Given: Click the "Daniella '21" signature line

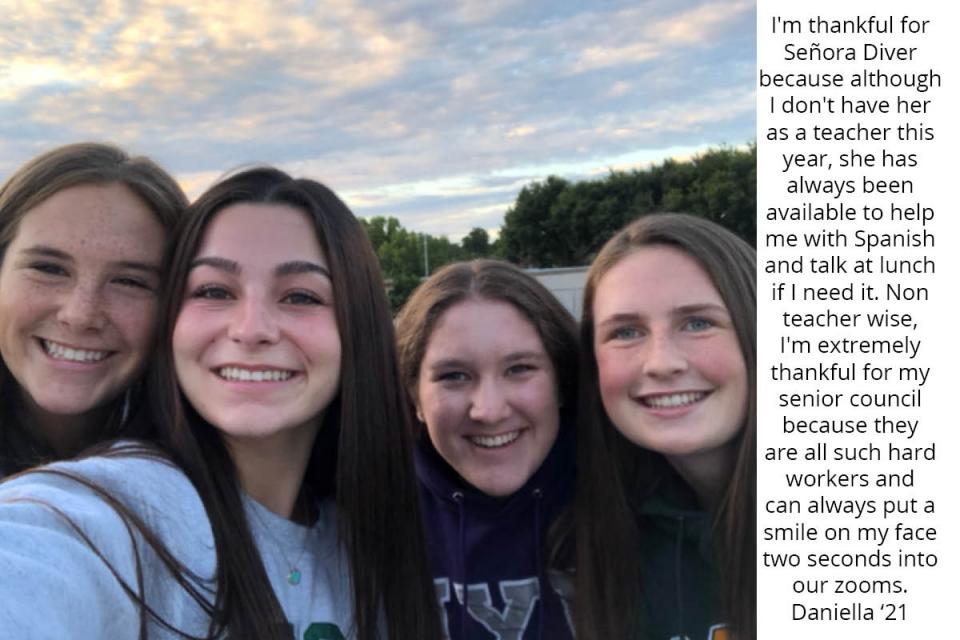Looking at the screenshot, I should [x=849, y=612].
